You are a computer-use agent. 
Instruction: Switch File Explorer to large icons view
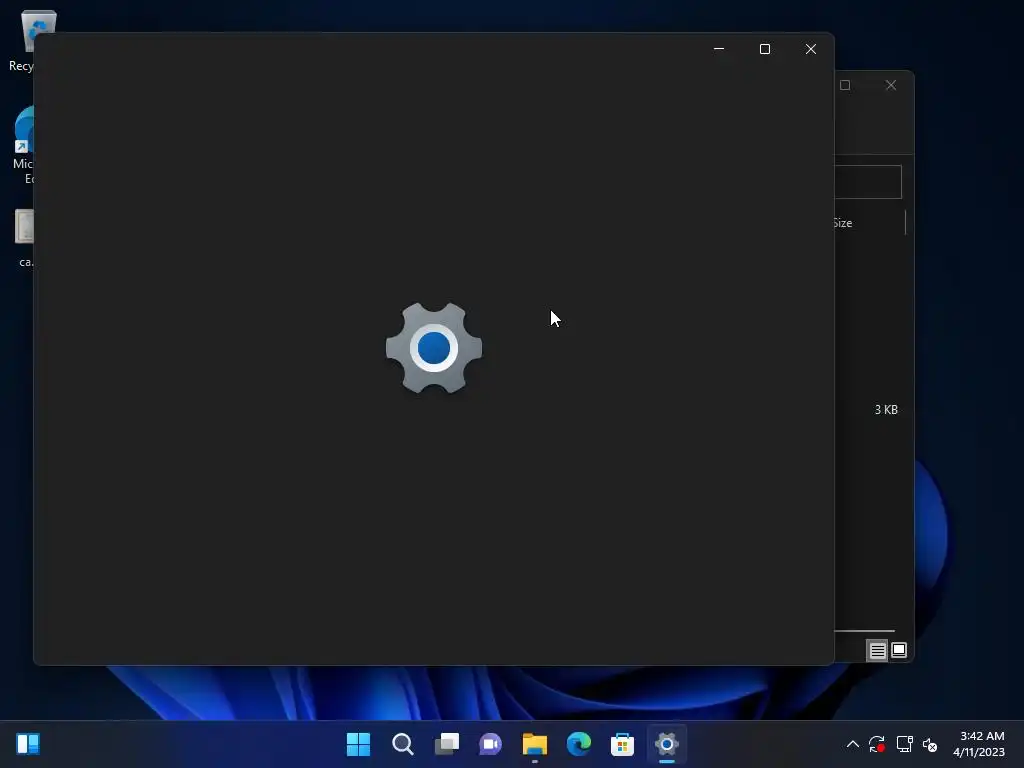pos(899,650)
